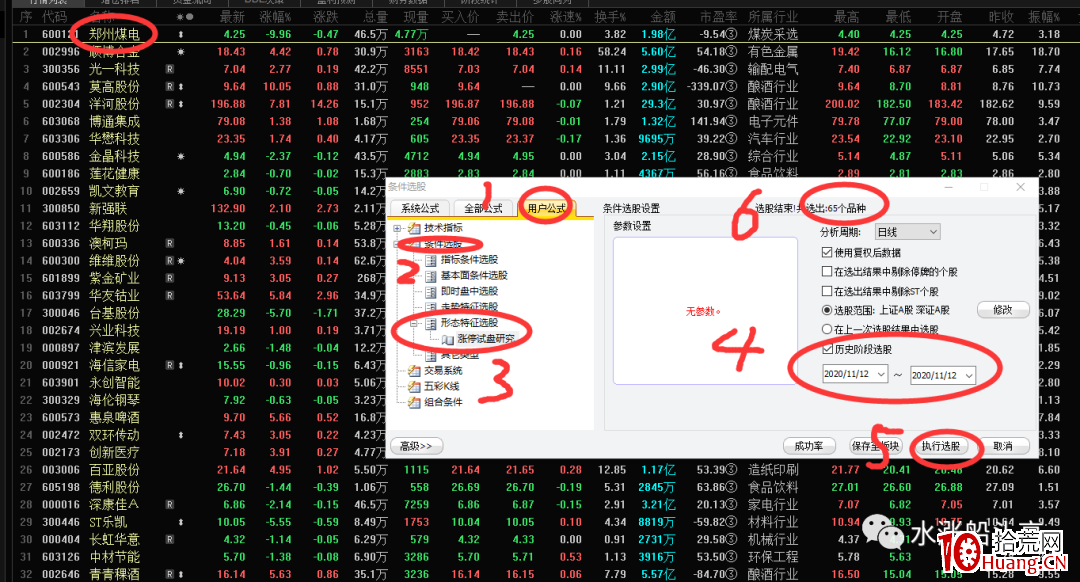Click the book icon beside 涨停试盘研究
This screenshot has height=582, width=1080.
point(448,339)
